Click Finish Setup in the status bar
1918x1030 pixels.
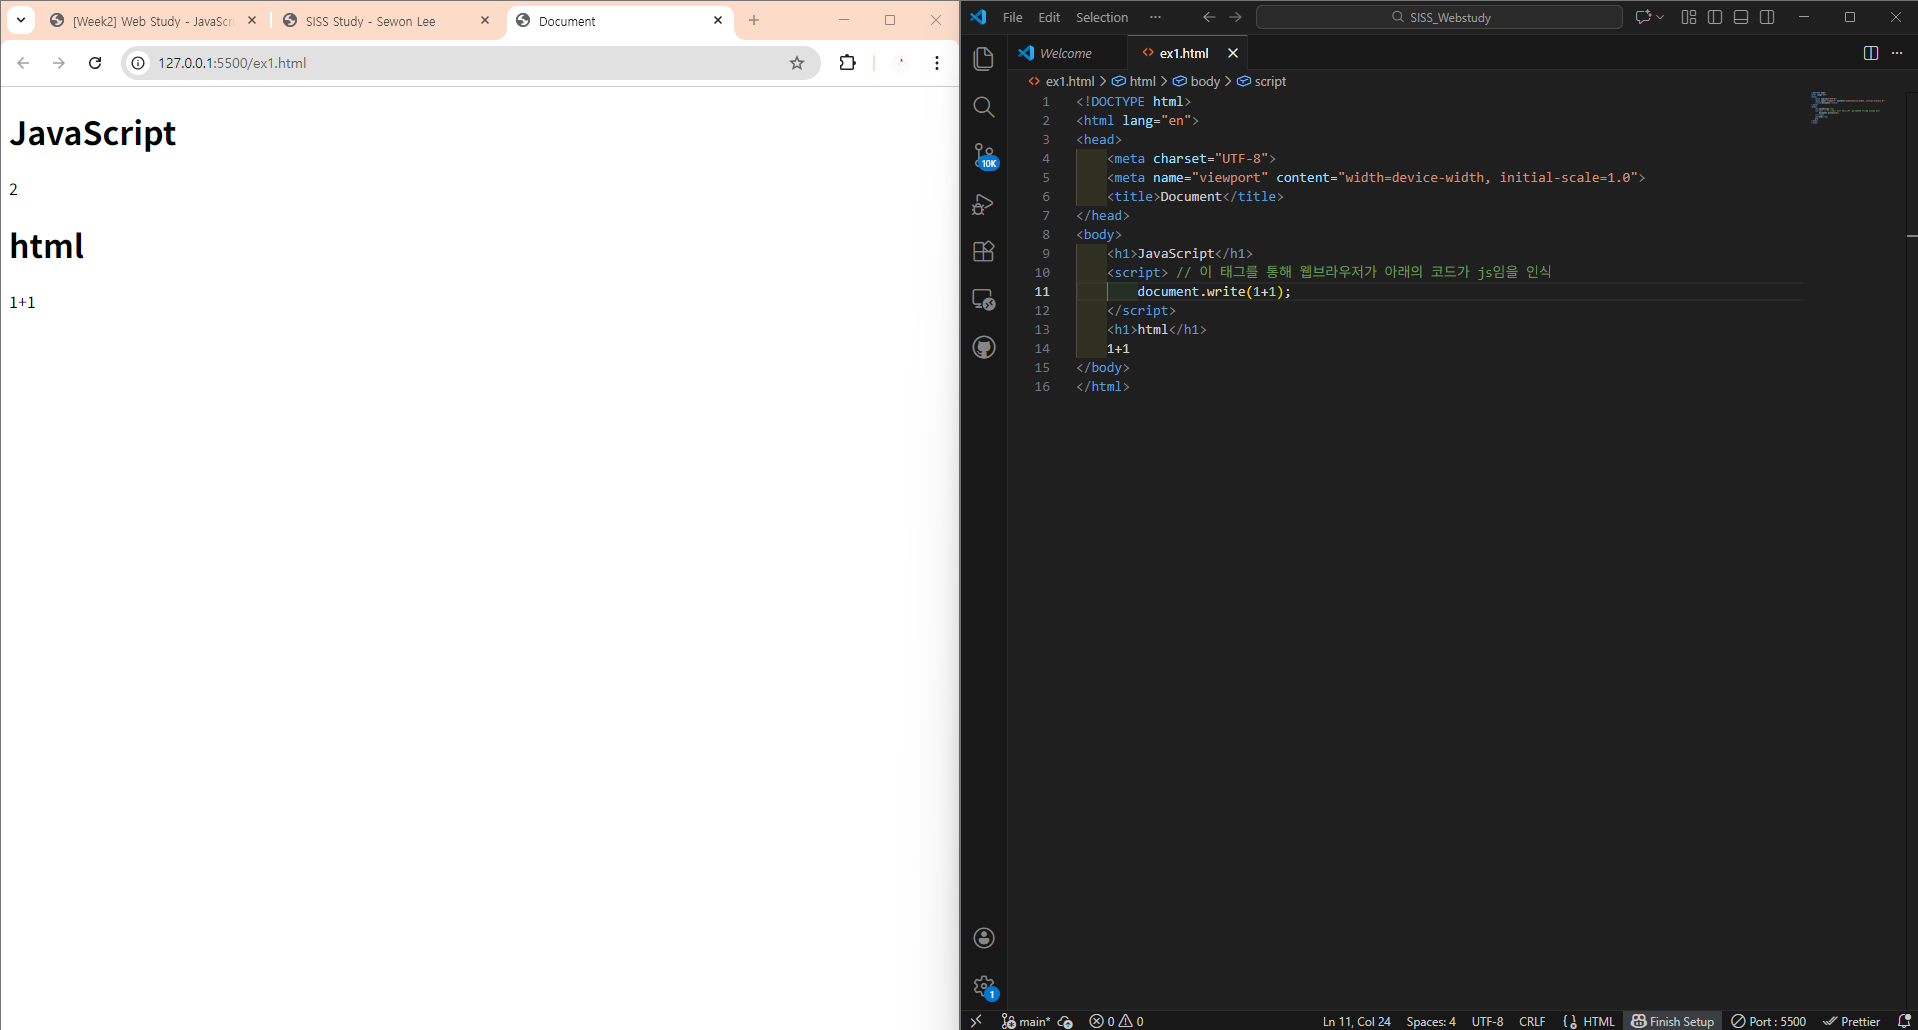pyautogui.click(x=1672, y=1021)
